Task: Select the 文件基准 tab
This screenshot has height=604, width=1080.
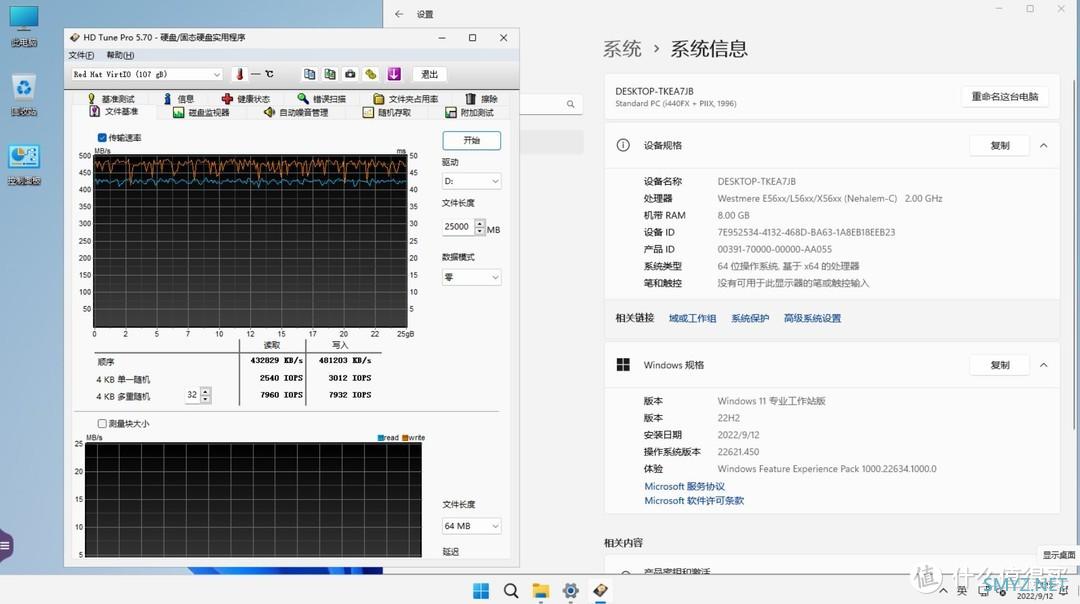Action: [x=114, y=112]
